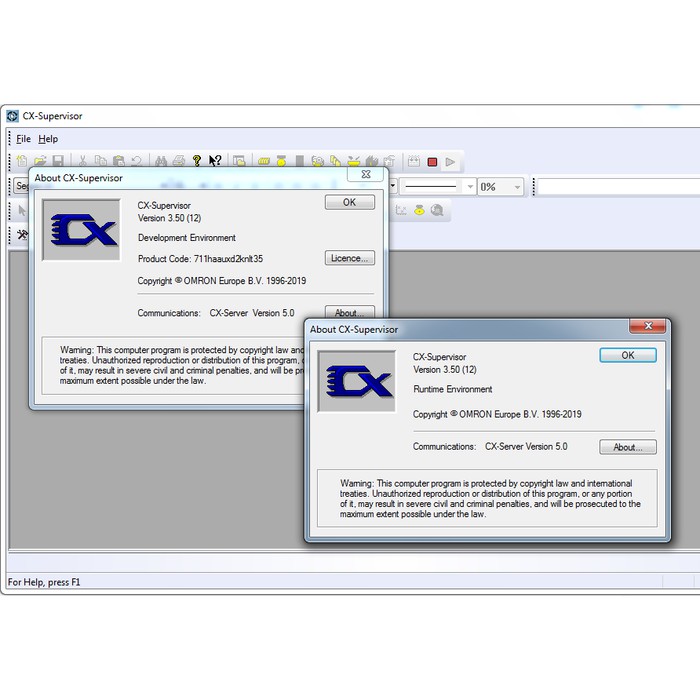
Task: Open the File menu
Action: [23, 139]
